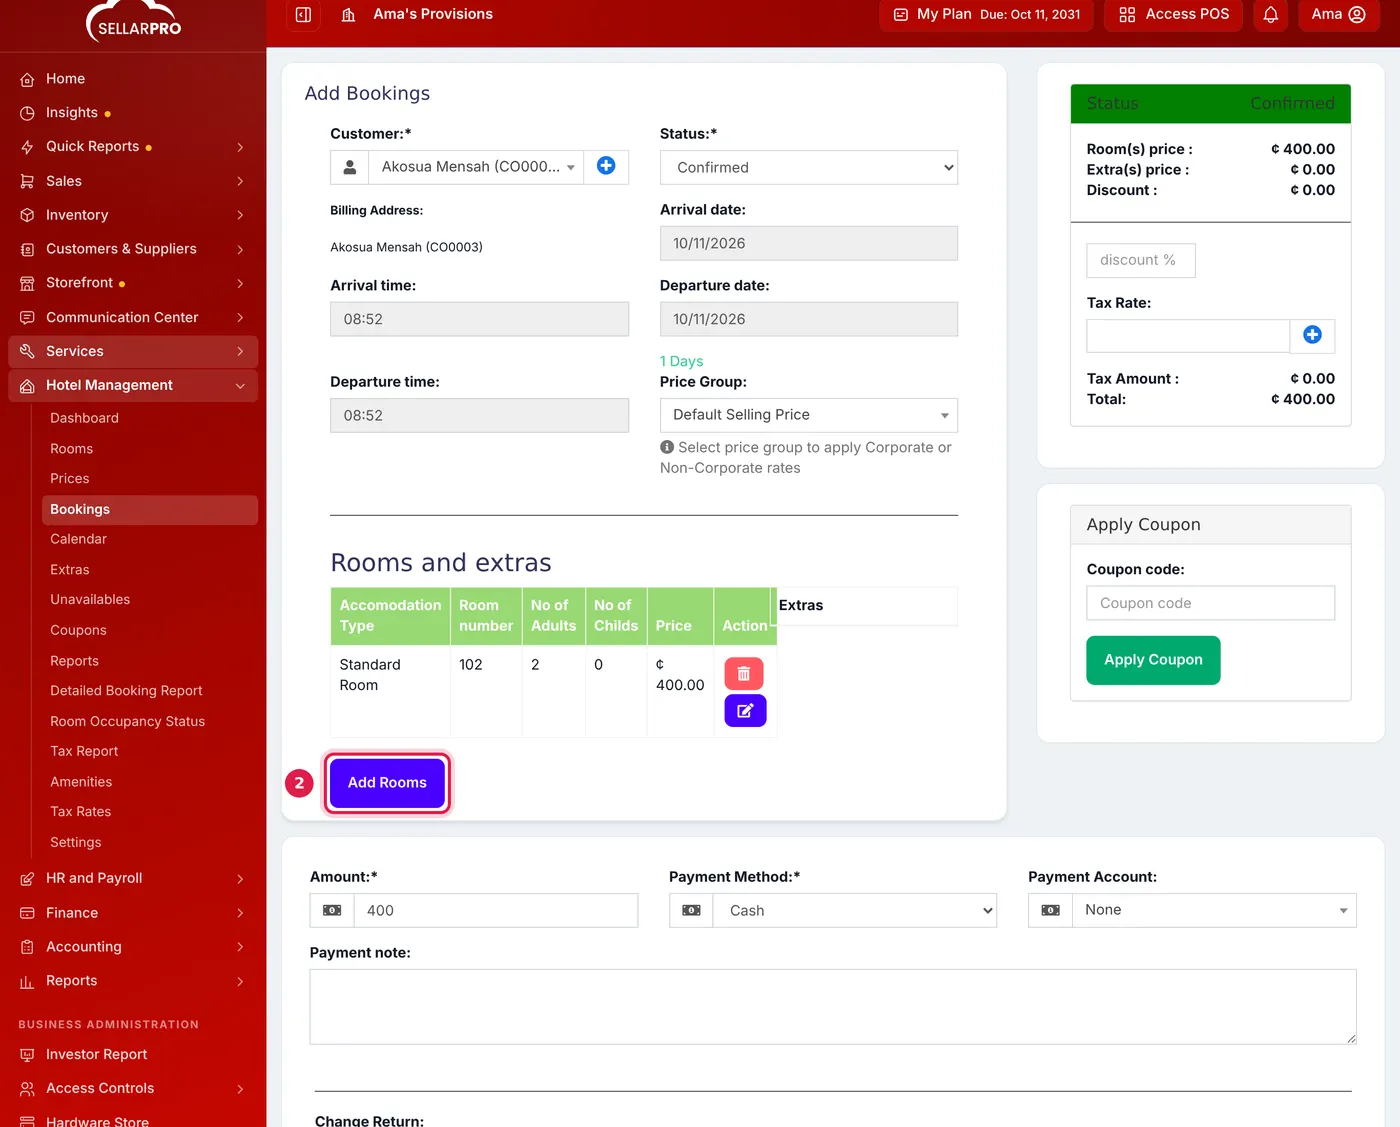Open the Price Group dropdown
The height and width of the screenshot is (1127, 1400).
808,415
